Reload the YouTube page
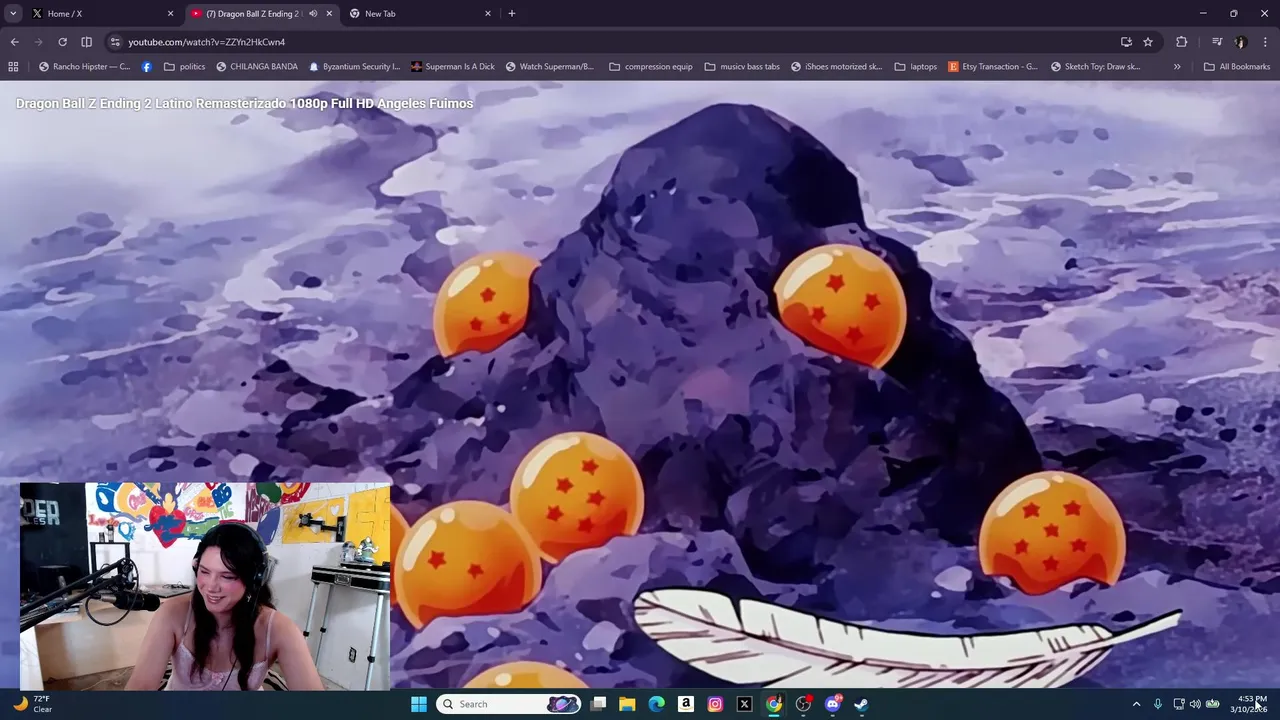The height and width of the screenshot is (720, 1280). click(62, 42)
